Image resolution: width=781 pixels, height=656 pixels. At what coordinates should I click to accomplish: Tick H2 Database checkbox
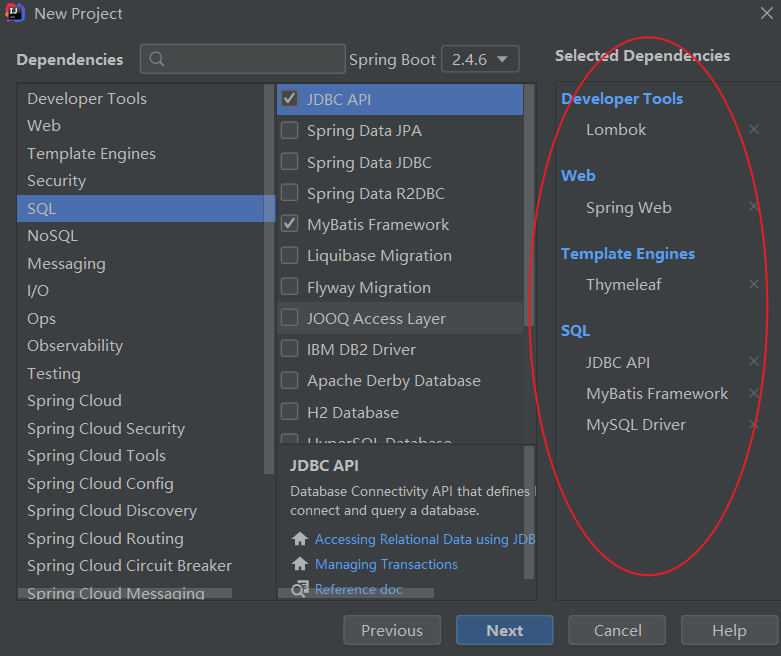[x=289, y=411]
